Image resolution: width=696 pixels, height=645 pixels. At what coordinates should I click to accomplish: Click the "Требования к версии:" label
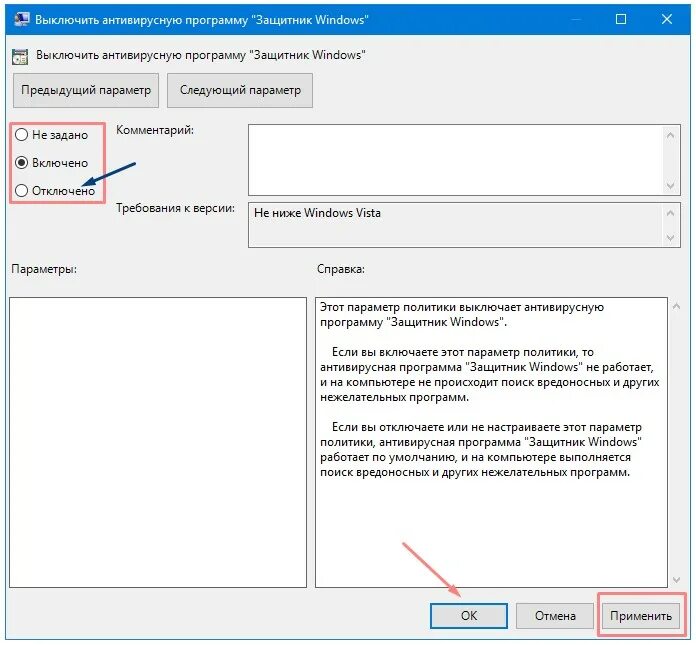pyautogui.click(x=175, y=208)
